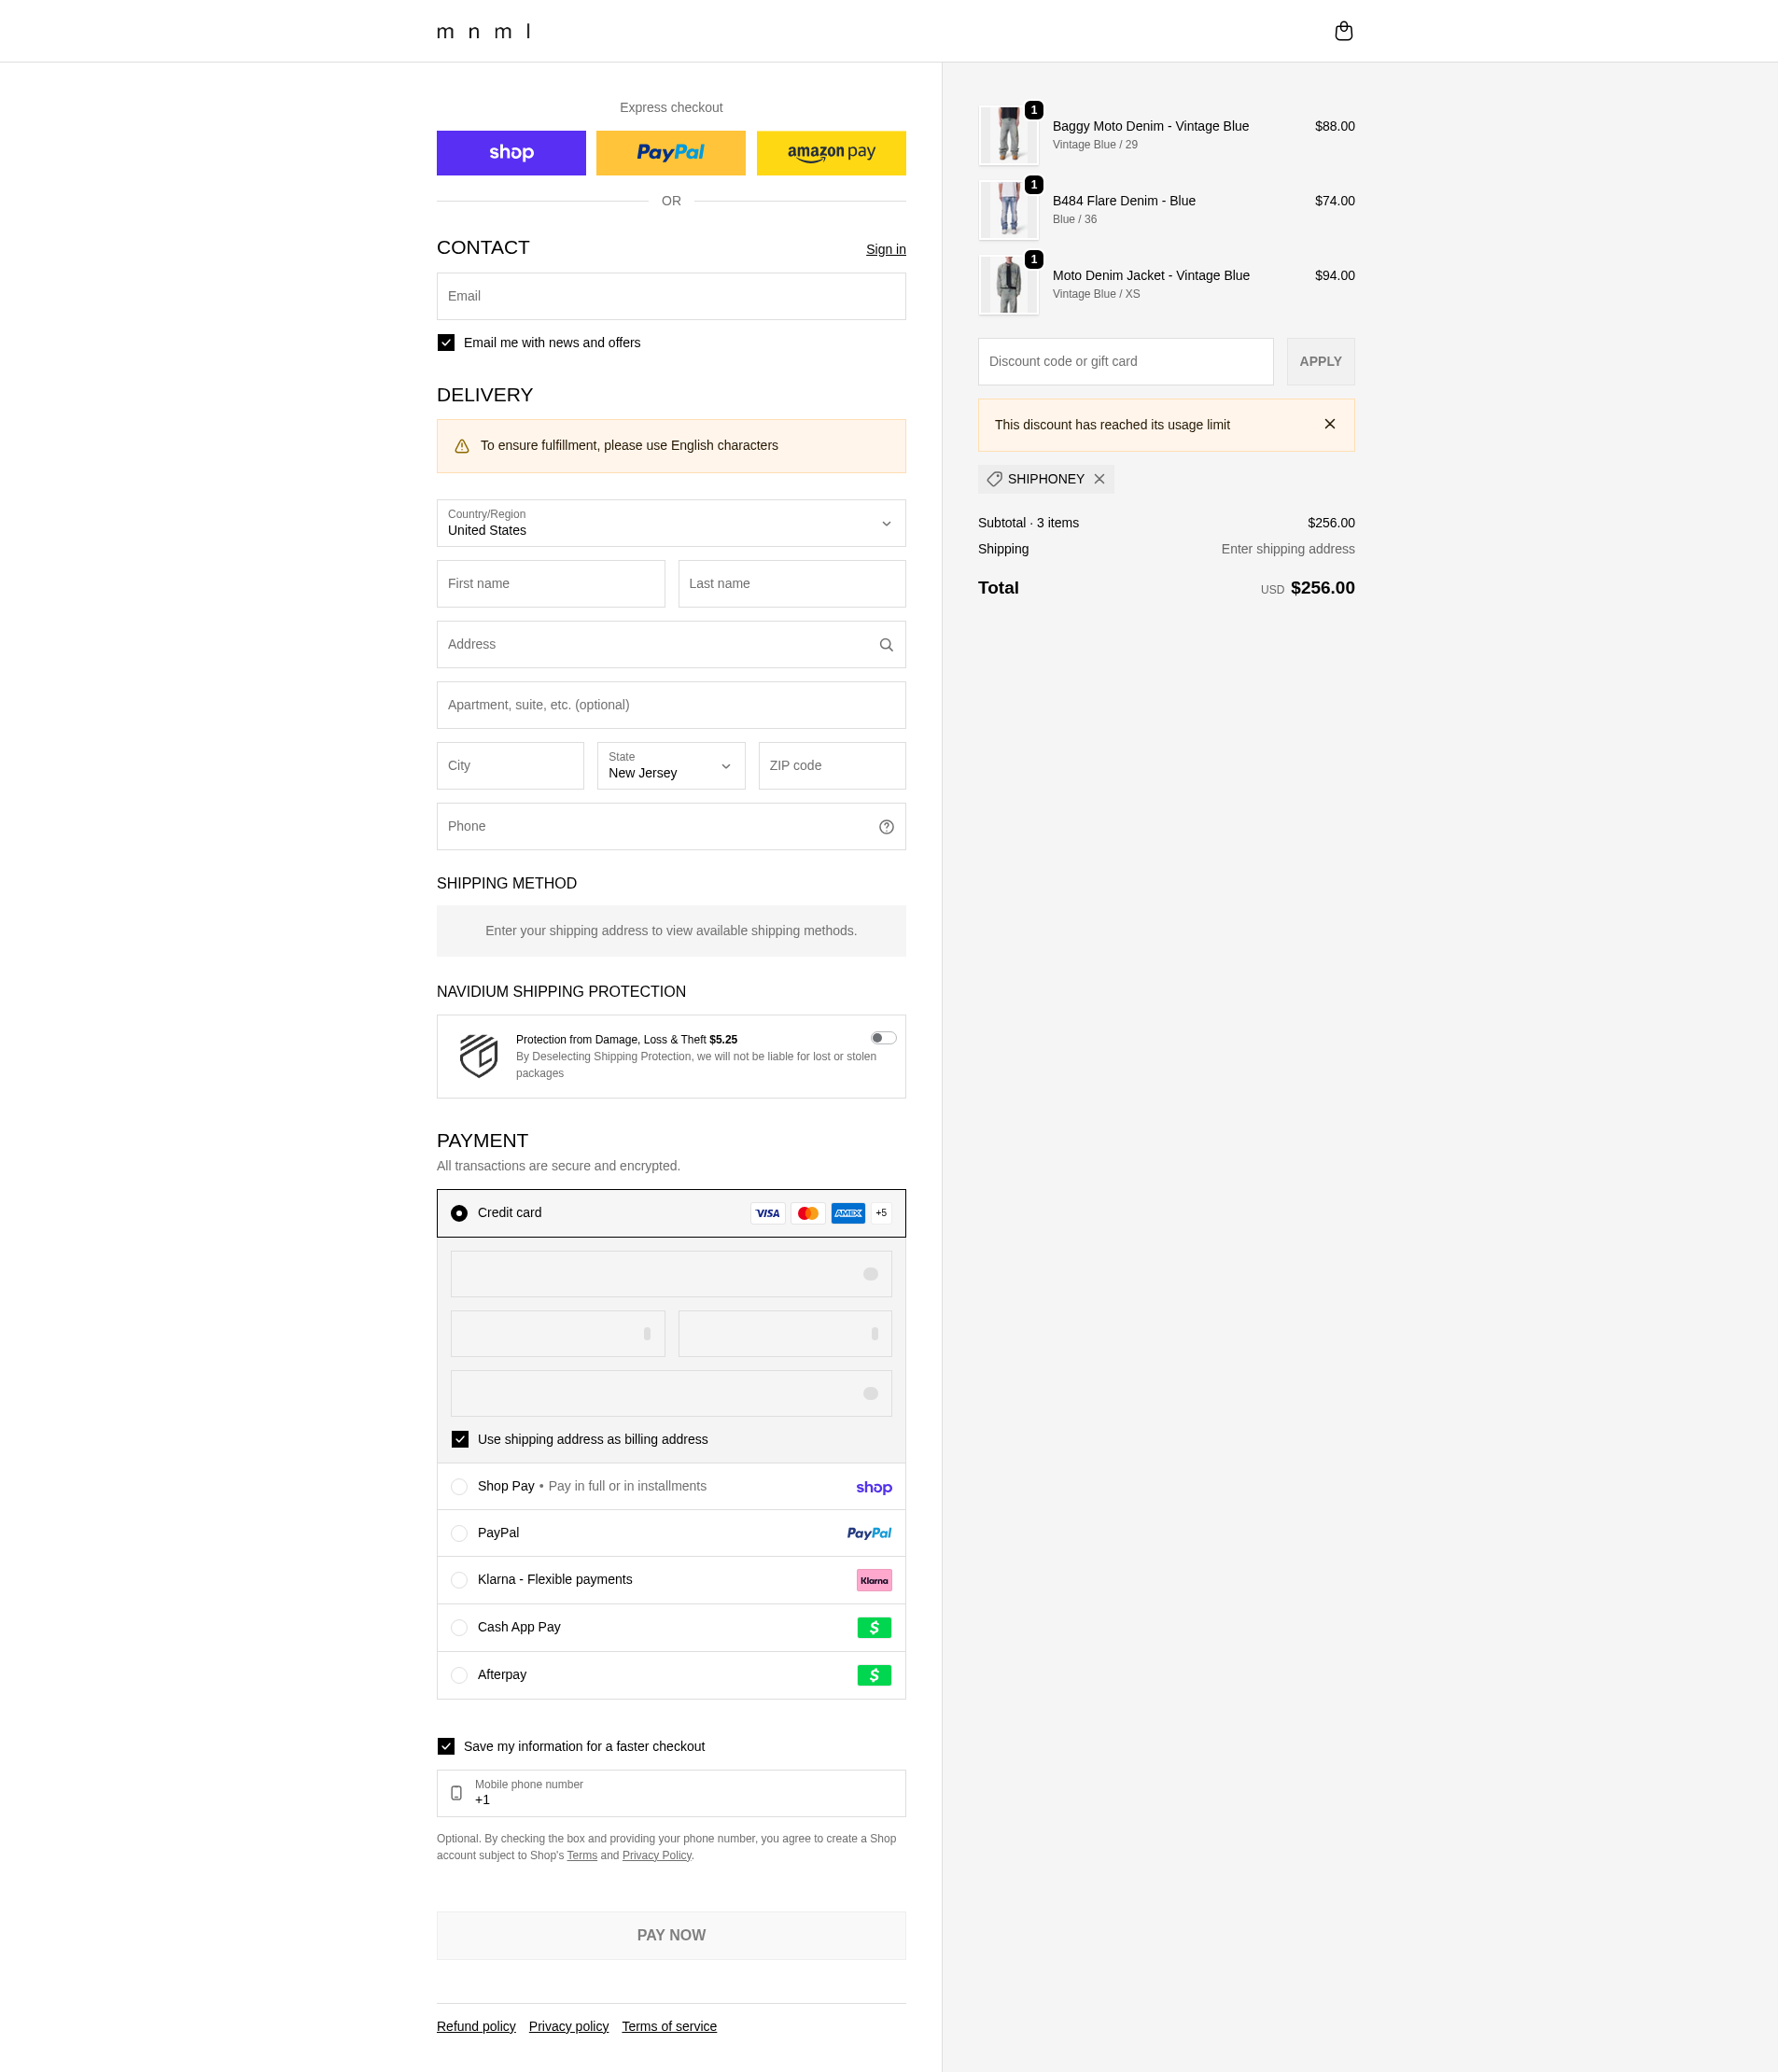Pay with the Shop express checkout button
Image resolution: width=1778 pixels, height=2072 pixels.
coord(511,153)
